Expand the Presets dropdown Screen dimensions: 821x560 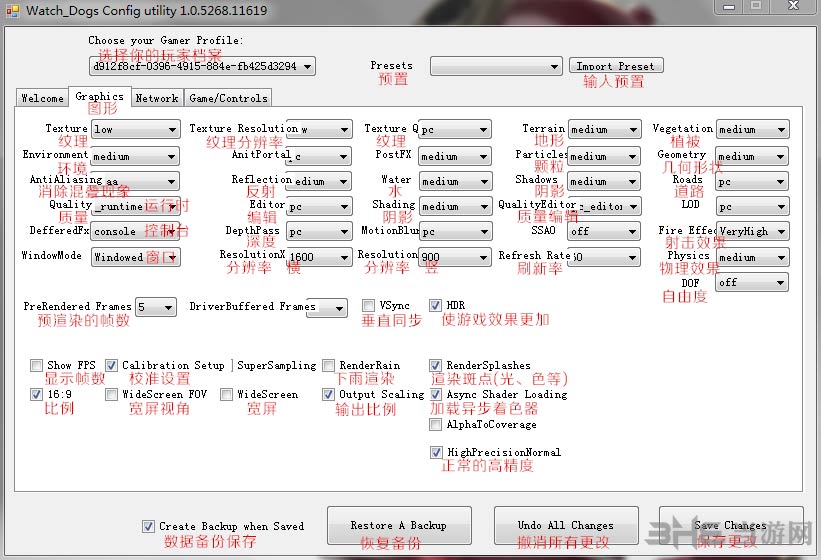pyautogui.click(x=496, y=66)
